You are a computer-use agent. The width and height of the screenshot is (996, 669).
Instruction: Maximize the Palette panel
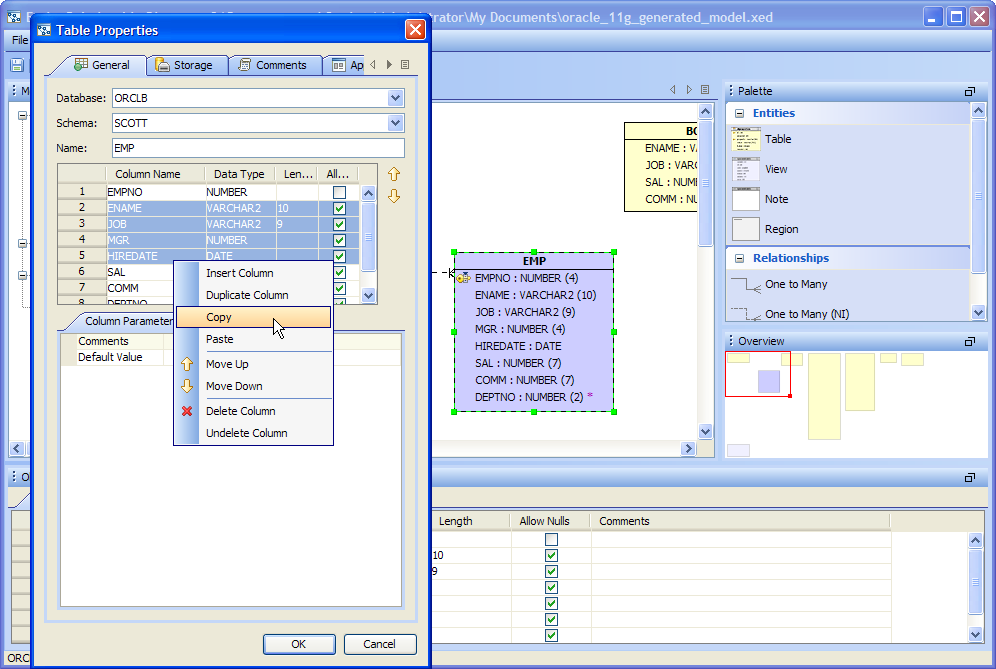pyautogui.click(x=969, y=91)
